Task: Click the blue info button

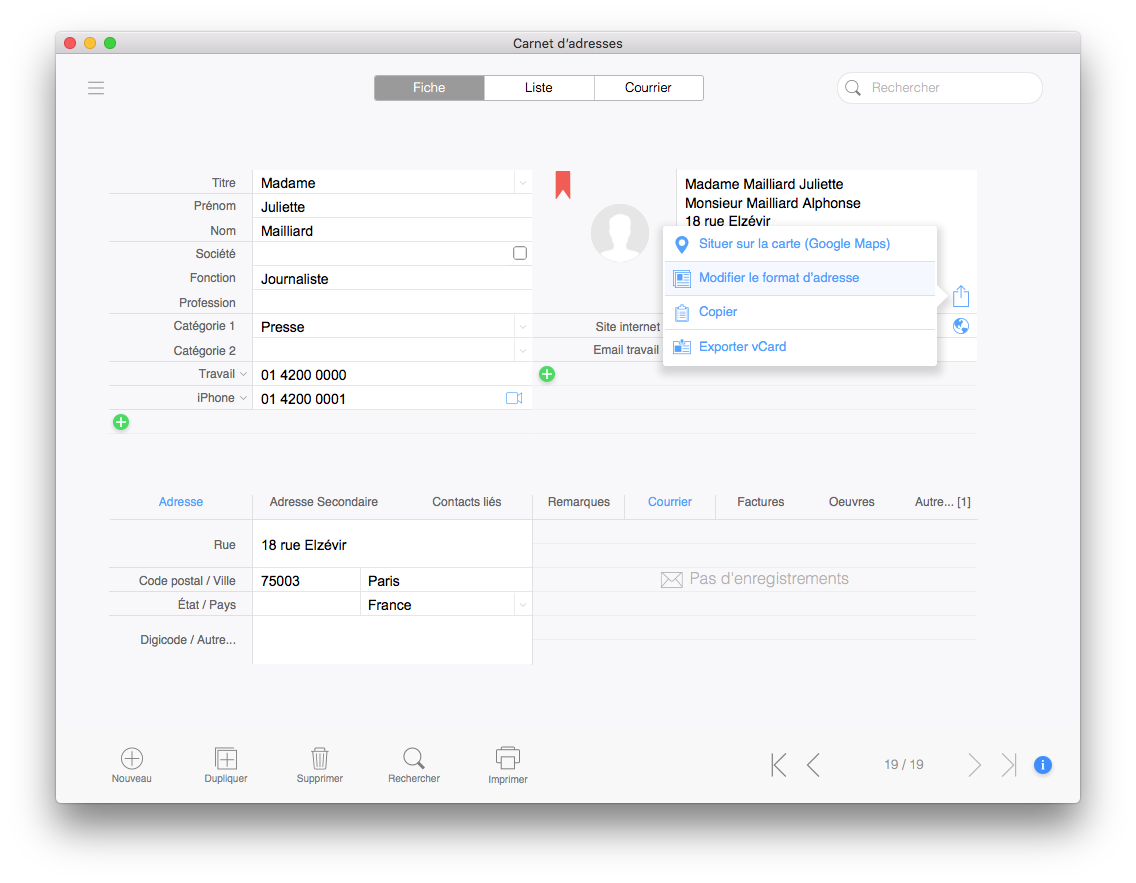Action: click(1042, 765)
